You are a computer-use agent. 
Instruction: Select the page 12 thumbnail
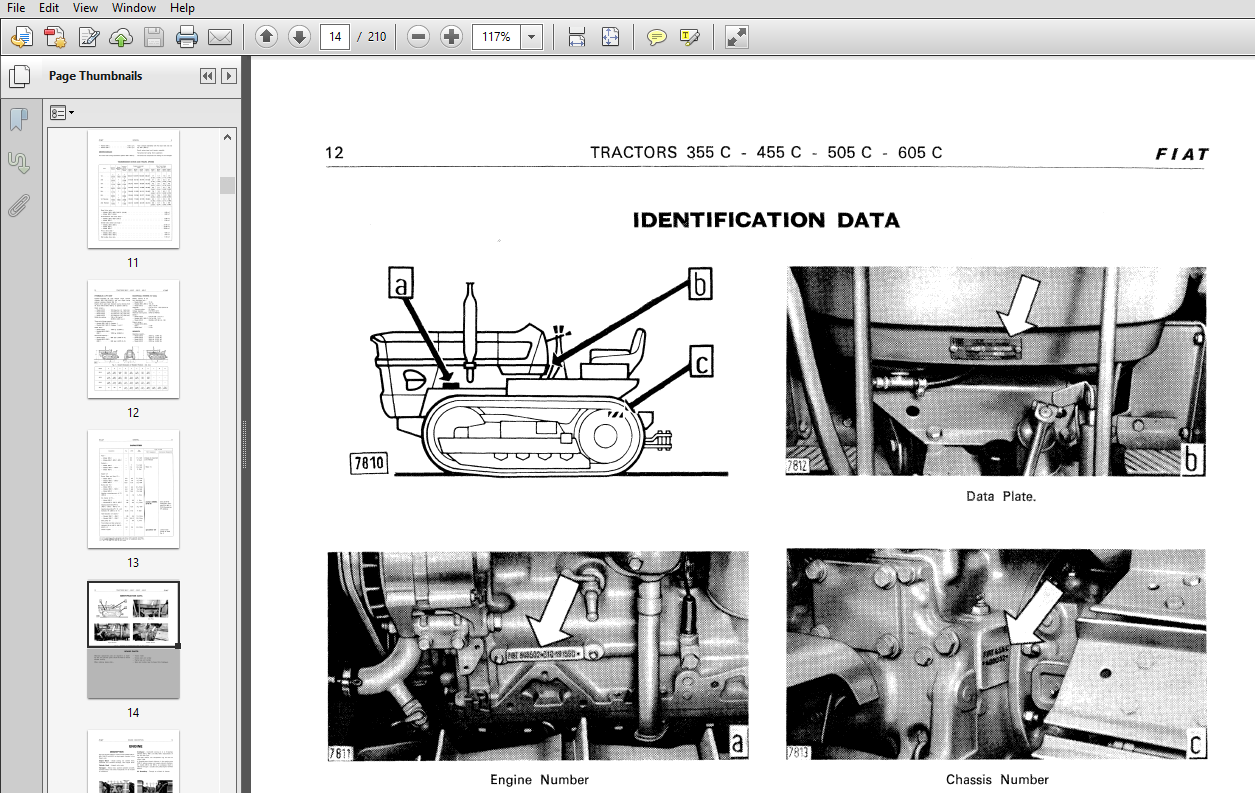pyautogui.click(x=133, y=339)
